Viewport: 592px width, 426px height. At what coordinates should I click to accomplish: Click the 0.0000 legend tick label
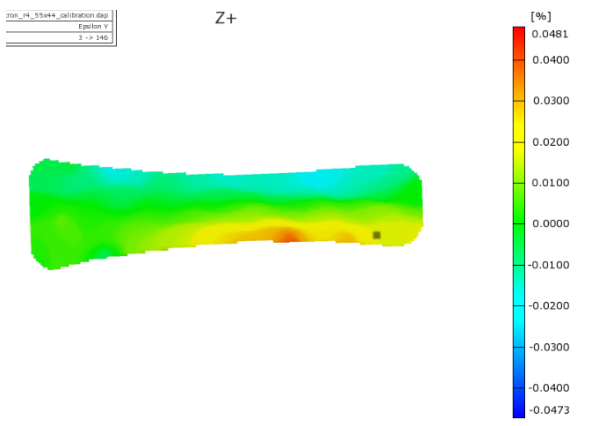pos(550,223)
